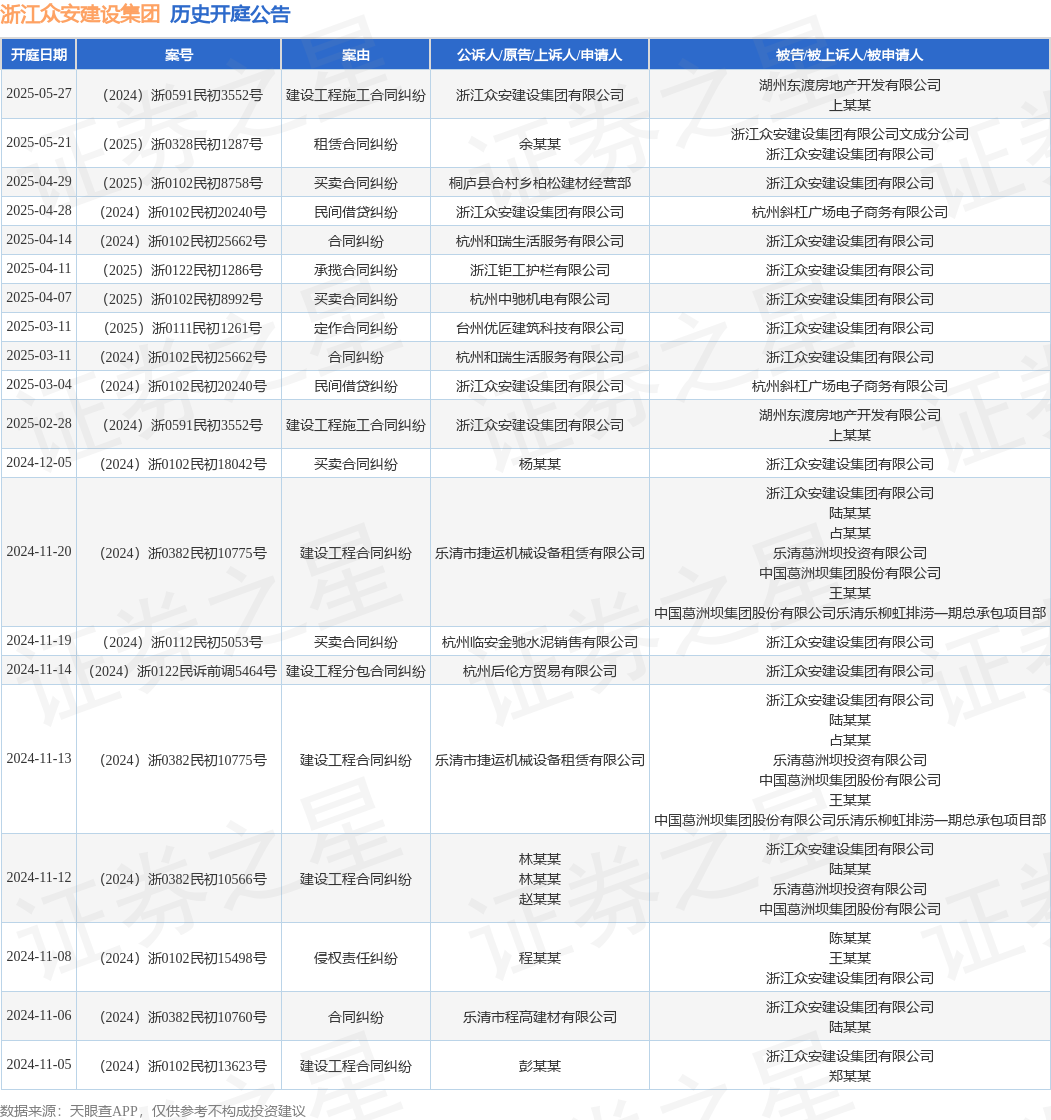
Task: Click date 2024-11-20
Action: (39, 552)
